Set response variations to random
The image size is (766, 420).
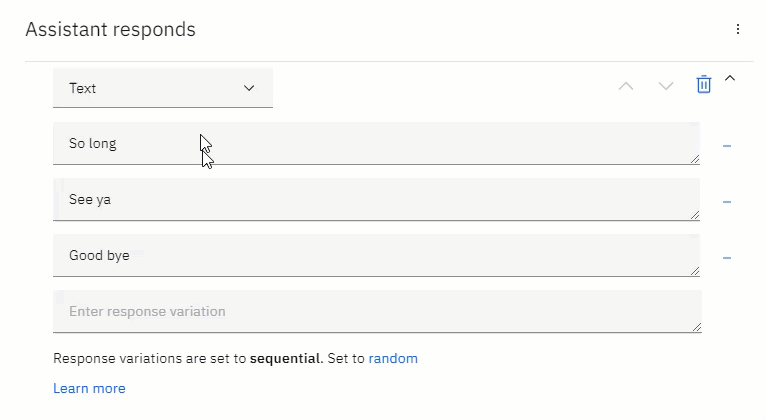coord(393,358)
